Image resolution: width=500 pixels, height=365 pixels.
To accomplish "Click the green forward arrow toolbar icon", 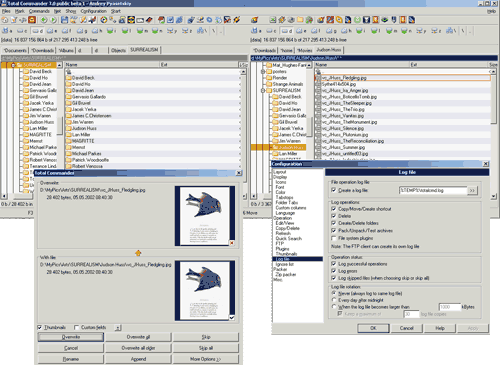I will (53, 20).
